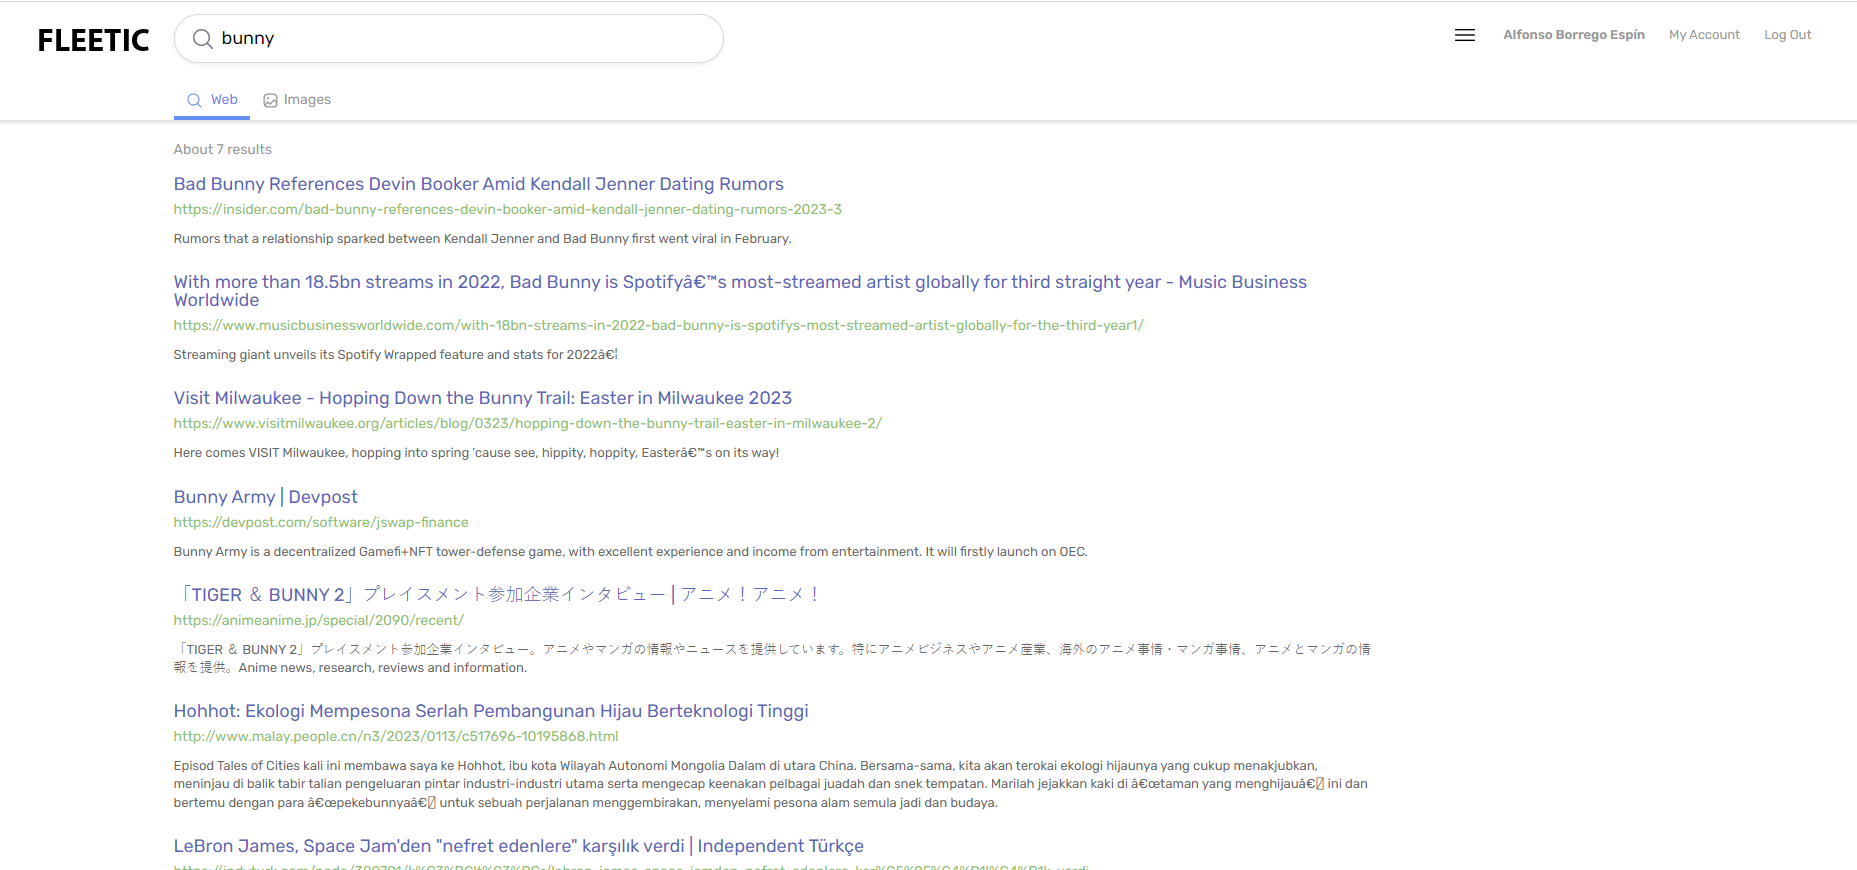Viewport: 1857px width, 870px height.
Task: Select the Web tab
Action: [212, 100]
